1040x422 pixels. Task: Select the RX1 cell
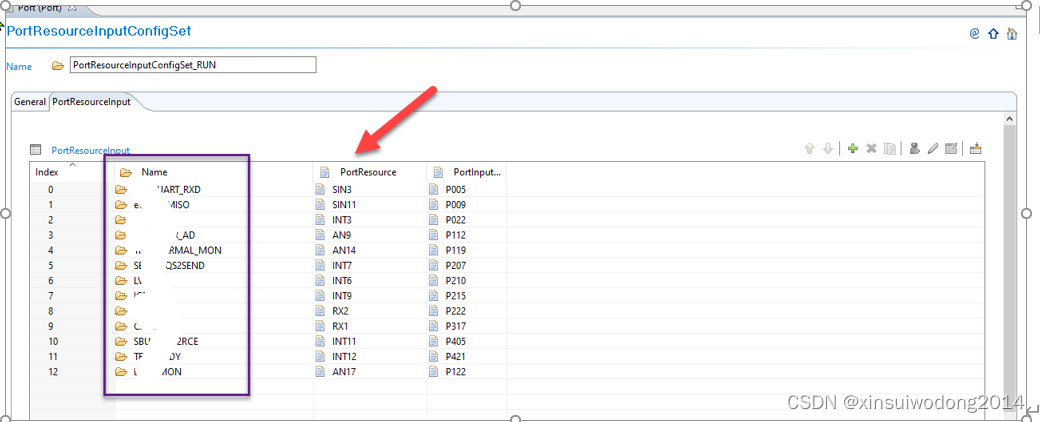340,326
